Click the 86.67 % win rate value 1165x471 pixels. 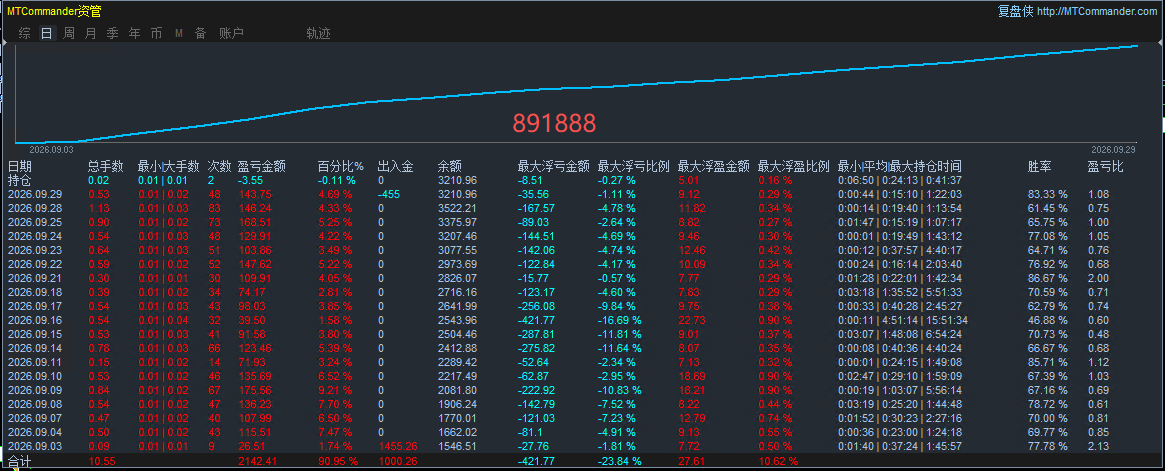[1048, 279]
